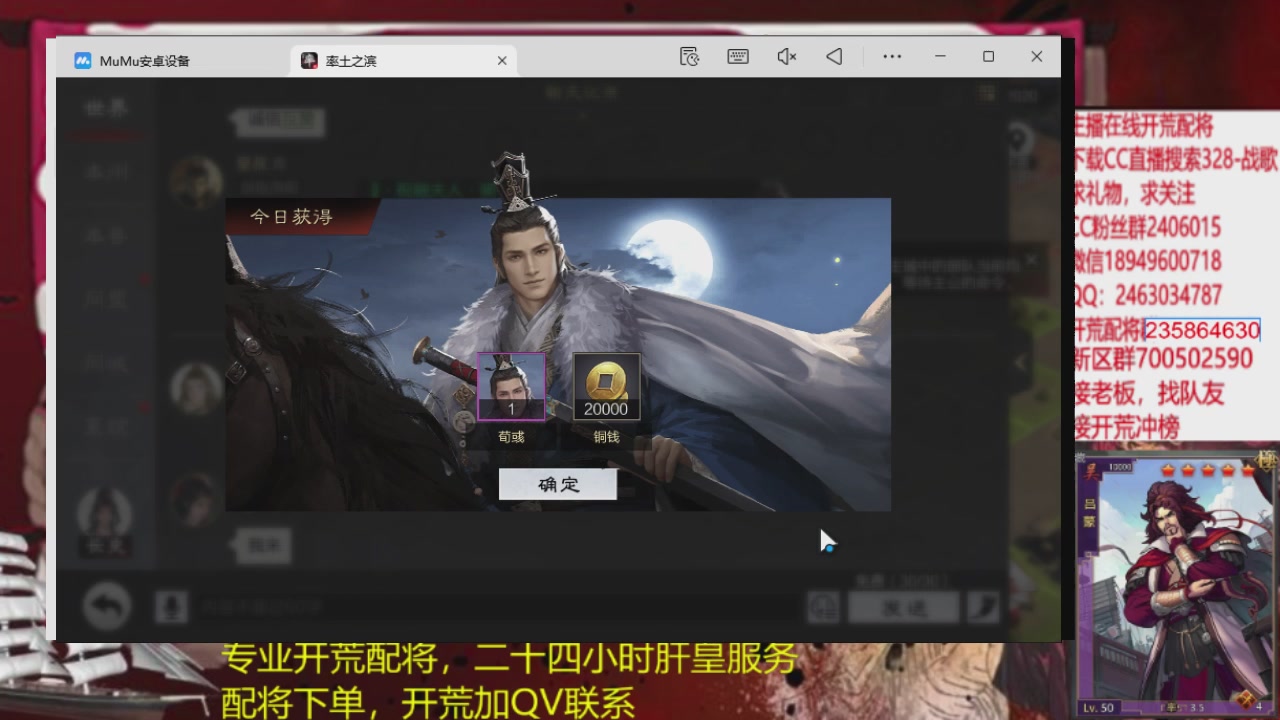Viewport: 1280px width, 720px height.
Task: Dismiss the dimmed notification with the X
Action: (x=1031, y=259)
